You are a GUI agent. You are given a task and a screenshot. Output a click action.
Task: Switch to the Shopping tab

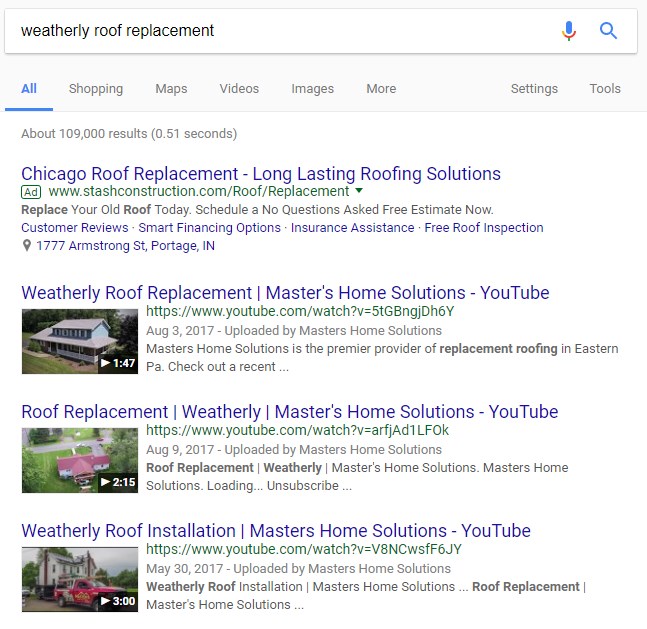tap(96, 89)
